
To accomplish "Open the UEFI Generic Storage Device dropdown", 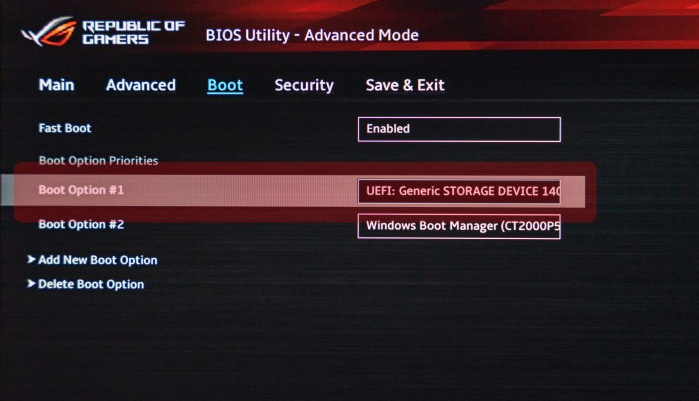I will pos(459,191).
